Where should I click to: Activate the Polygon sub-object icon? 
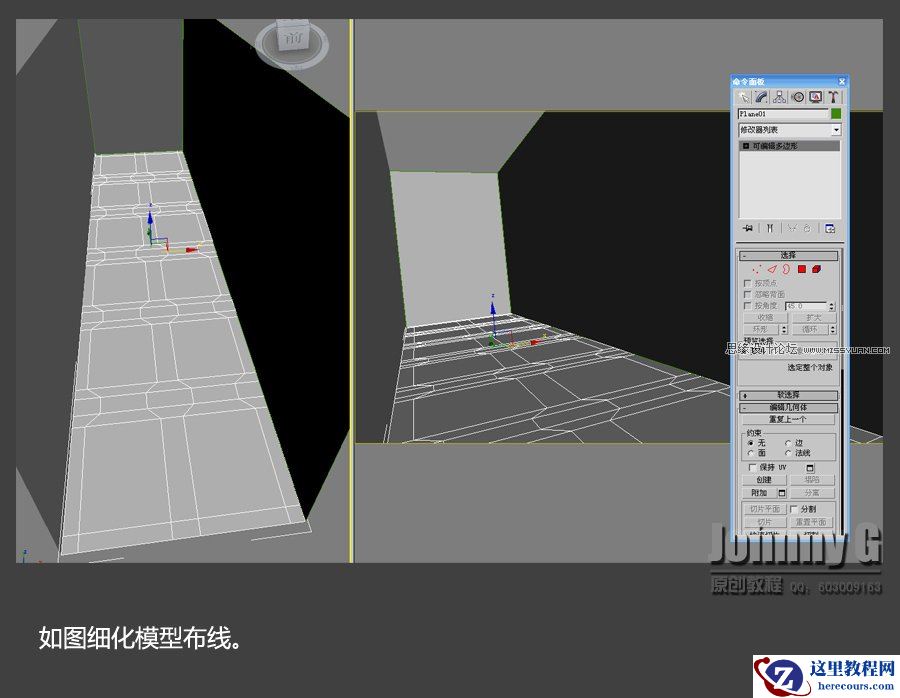tap(800, 268)
